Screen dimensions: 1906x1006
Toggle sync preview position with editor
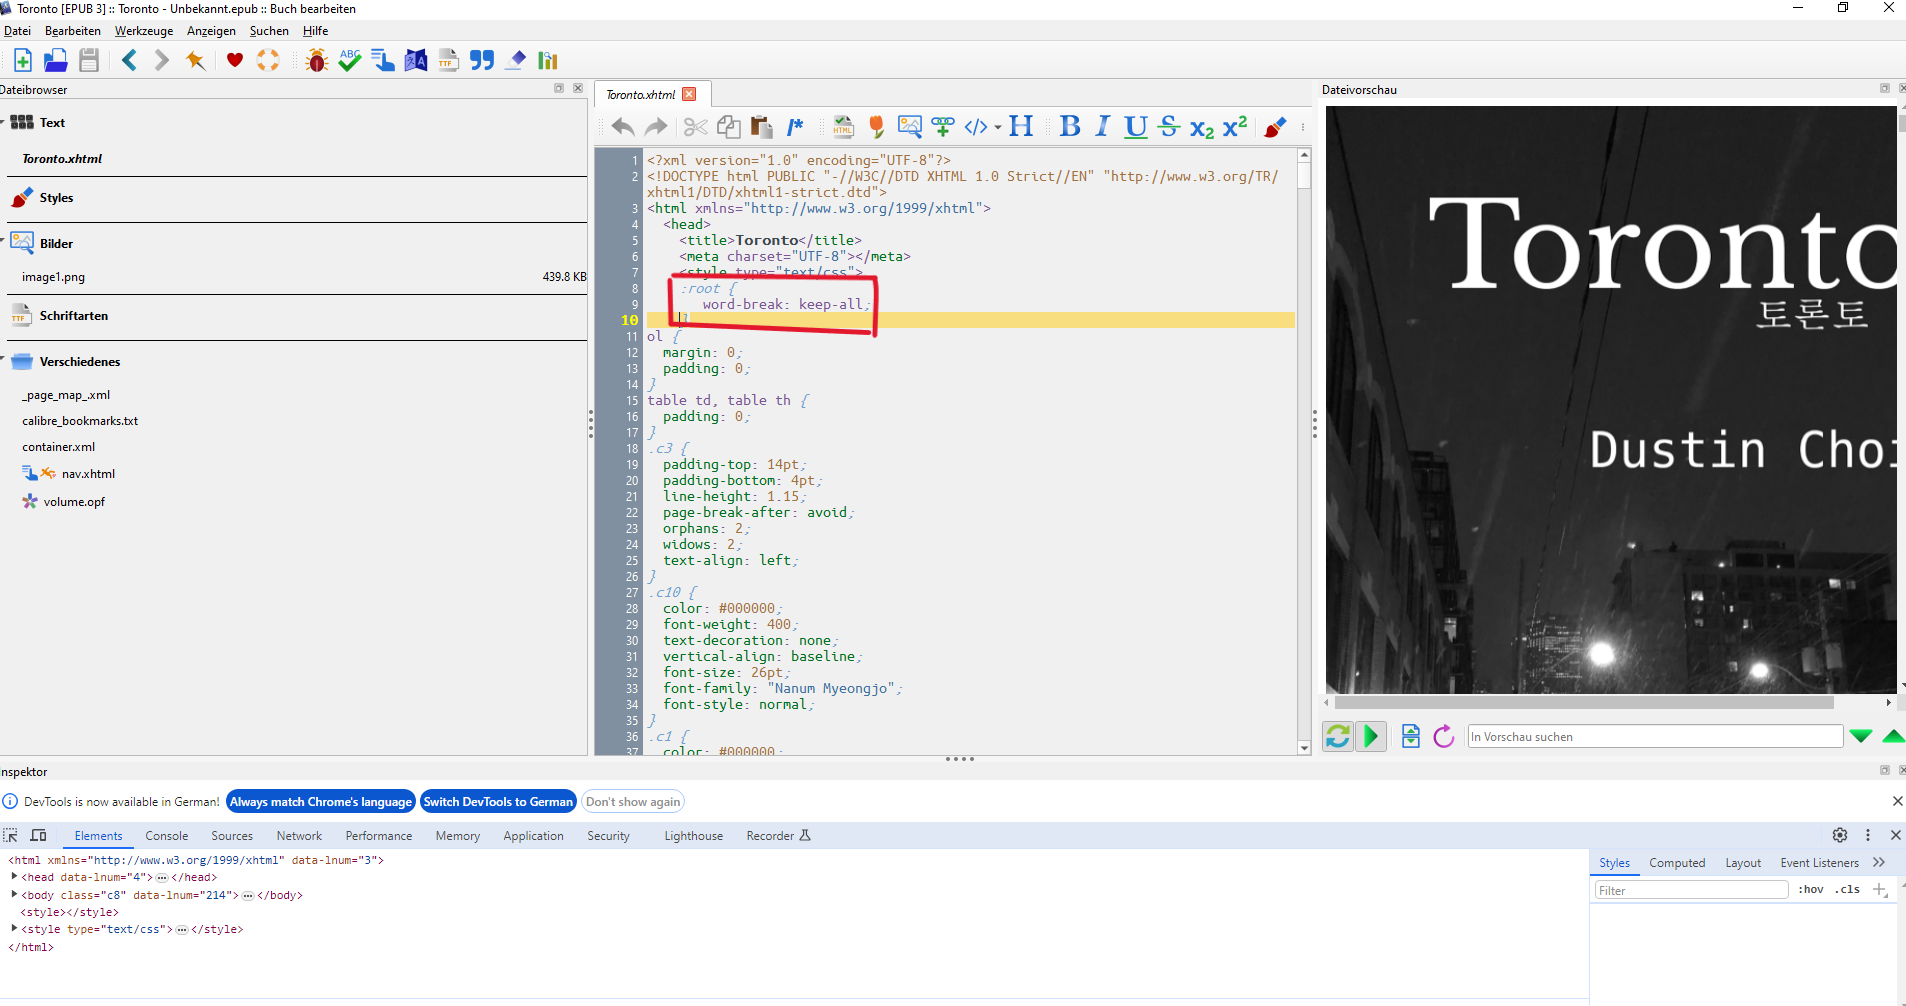[x=1371, y=737]
